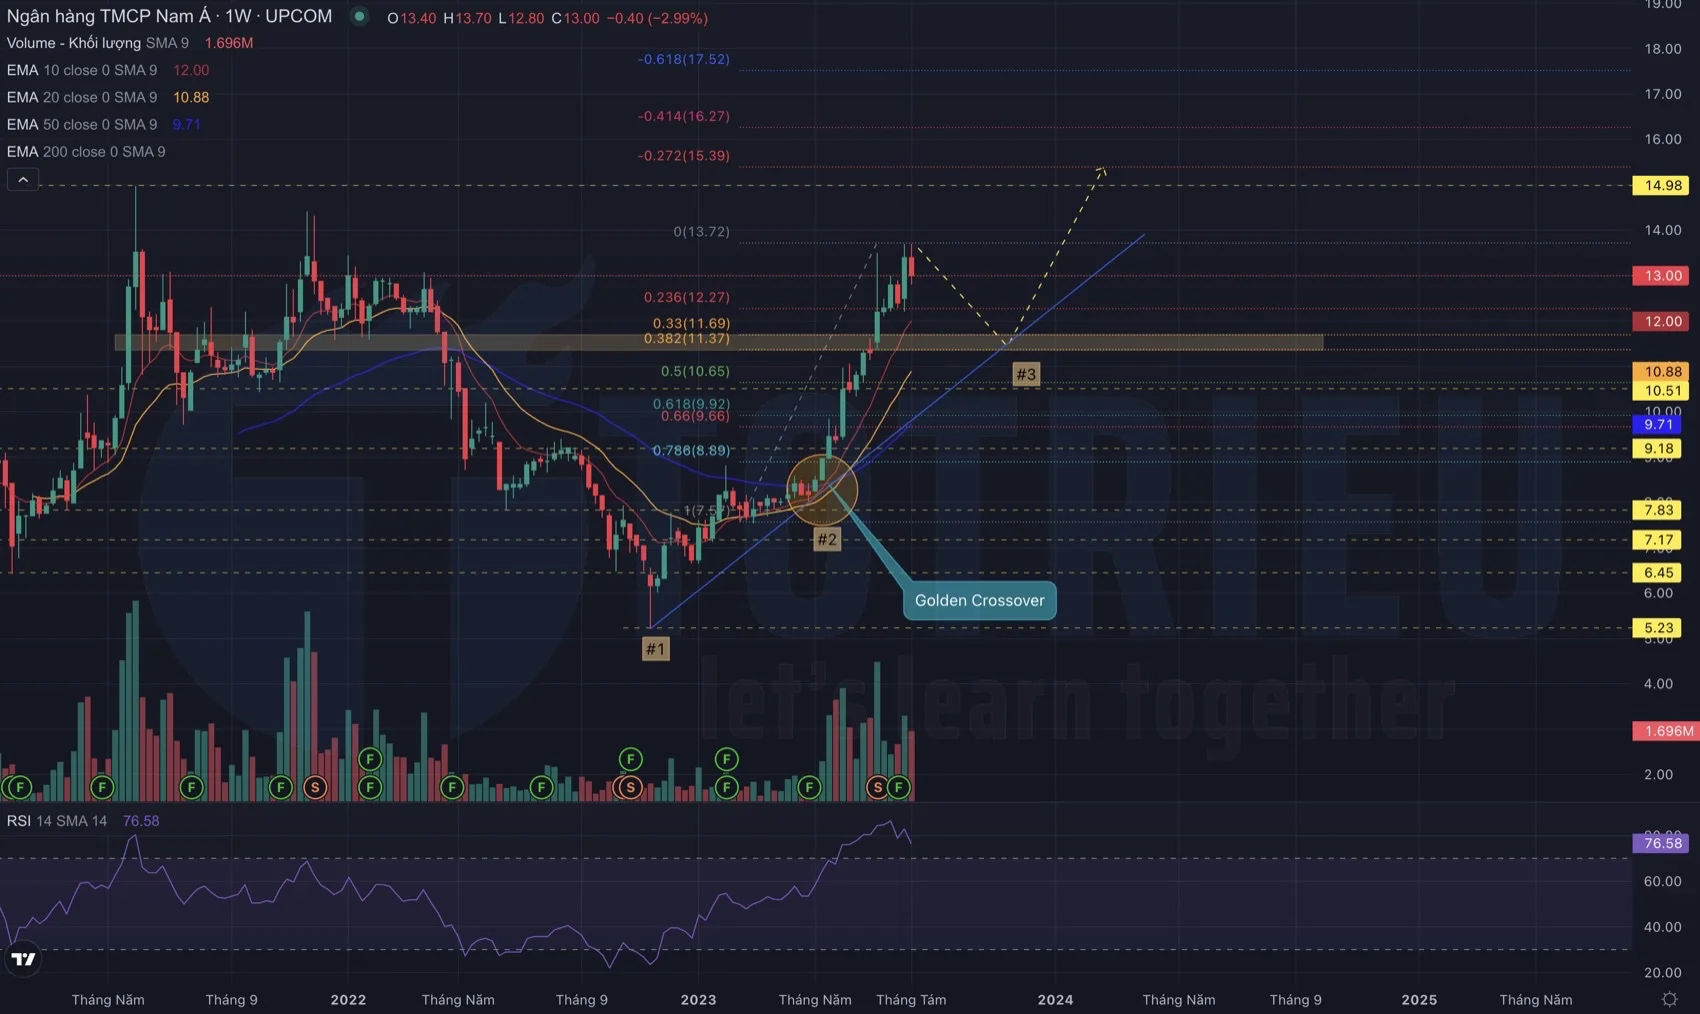Click the Tháng Tám time axis label
Viewport: 1700px width, 1014px height.
coord(911,1000)
